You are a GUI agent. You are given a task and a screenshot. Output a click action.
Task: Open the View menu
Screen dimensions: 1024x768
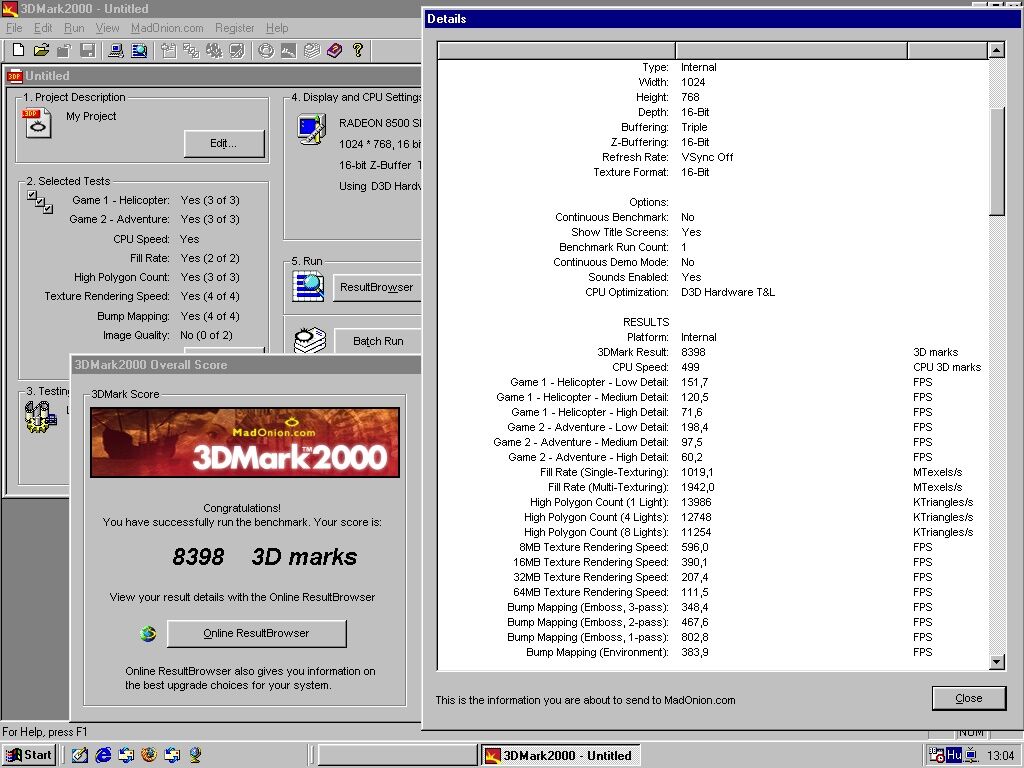click(x=107, y=28)
